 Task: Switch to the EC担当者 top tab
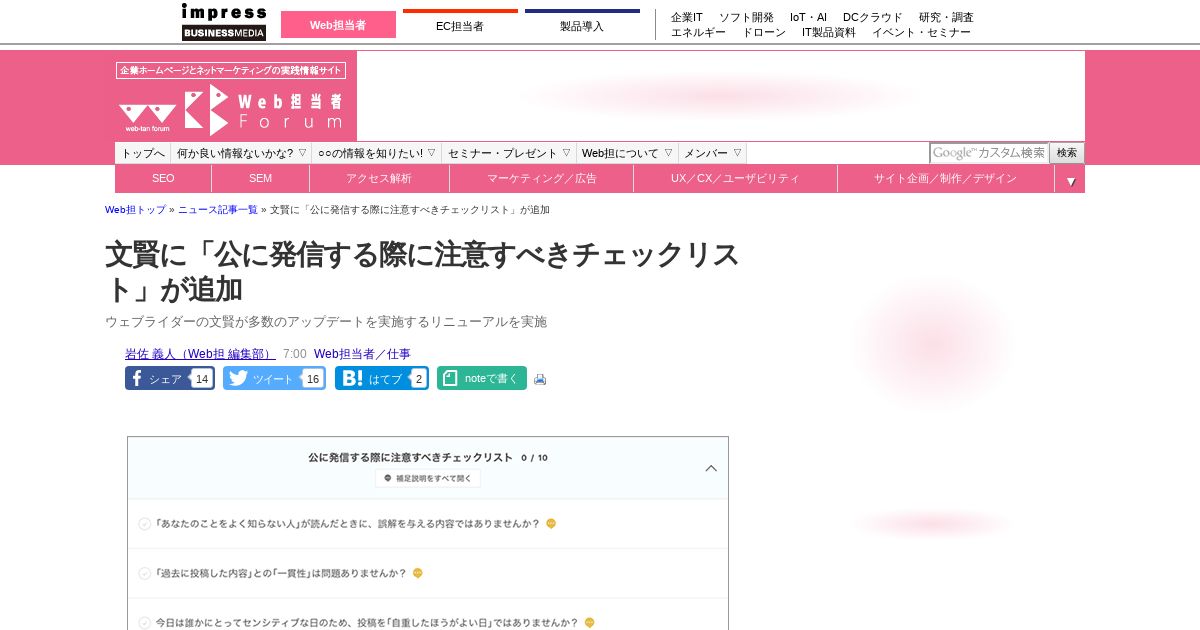tap(460, 25)
